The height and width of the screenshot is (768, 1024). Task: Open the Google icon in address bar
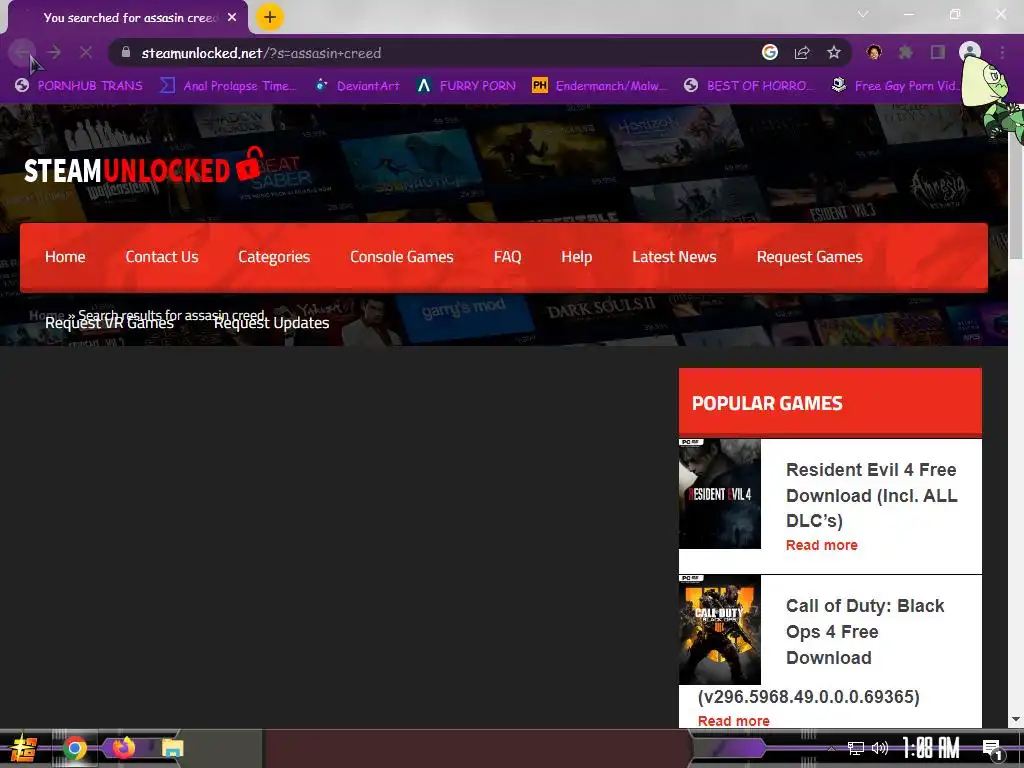pyautogui.click(x=770, y=52)
